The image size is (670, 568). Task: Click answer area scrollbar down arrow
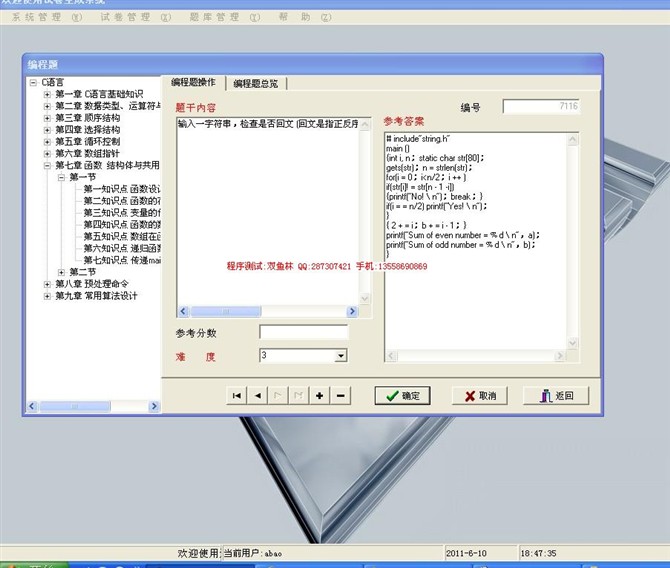point(573,343)
